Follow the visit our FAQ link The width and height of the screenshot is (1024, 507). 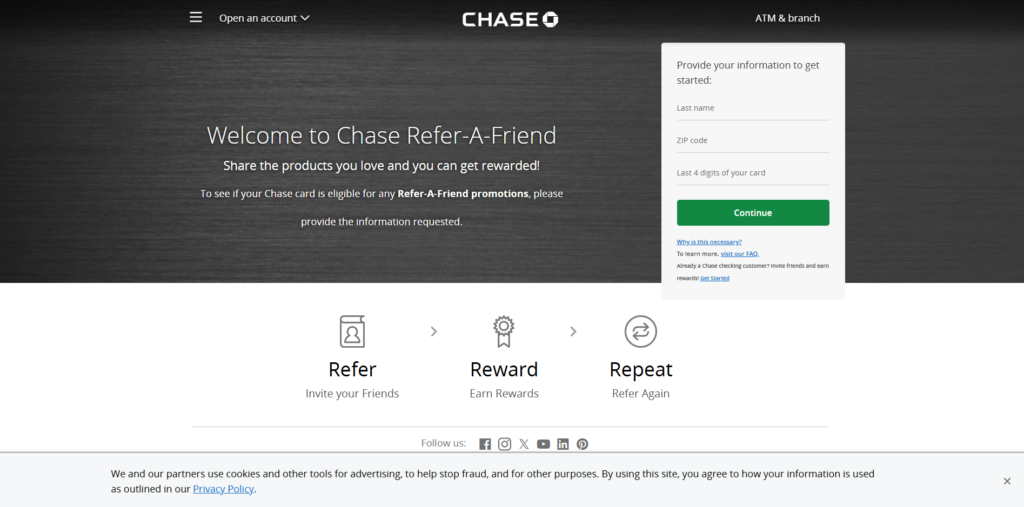tap(739, 254)
